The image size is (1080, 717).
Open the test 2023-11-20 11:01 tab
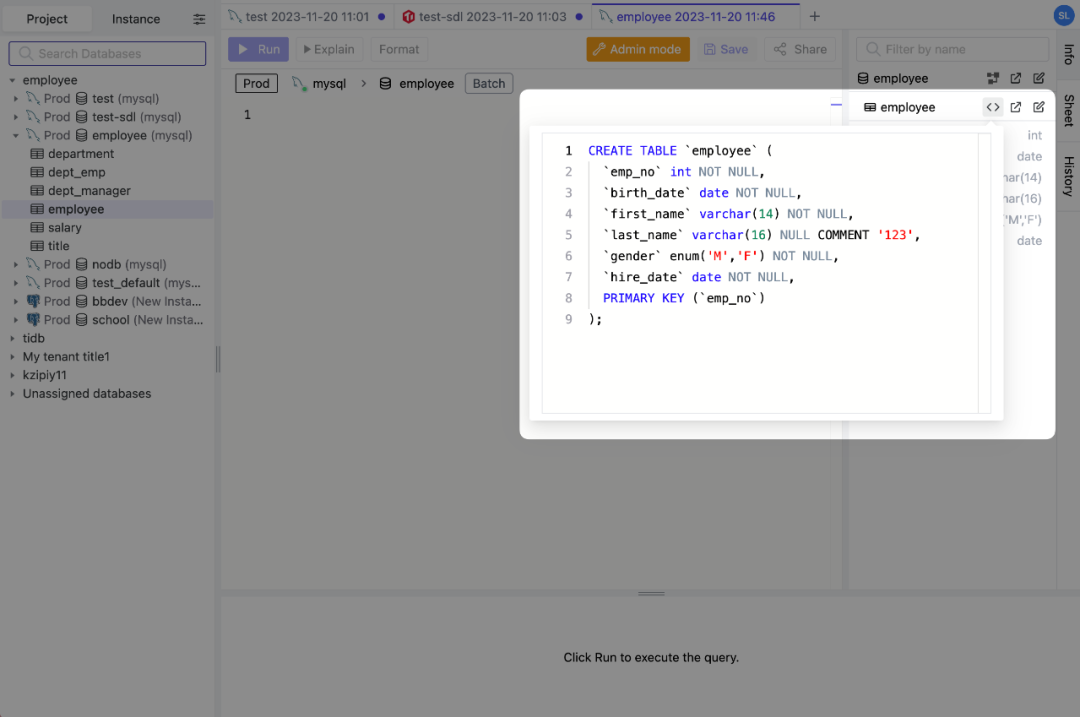(x=307, y=17)
